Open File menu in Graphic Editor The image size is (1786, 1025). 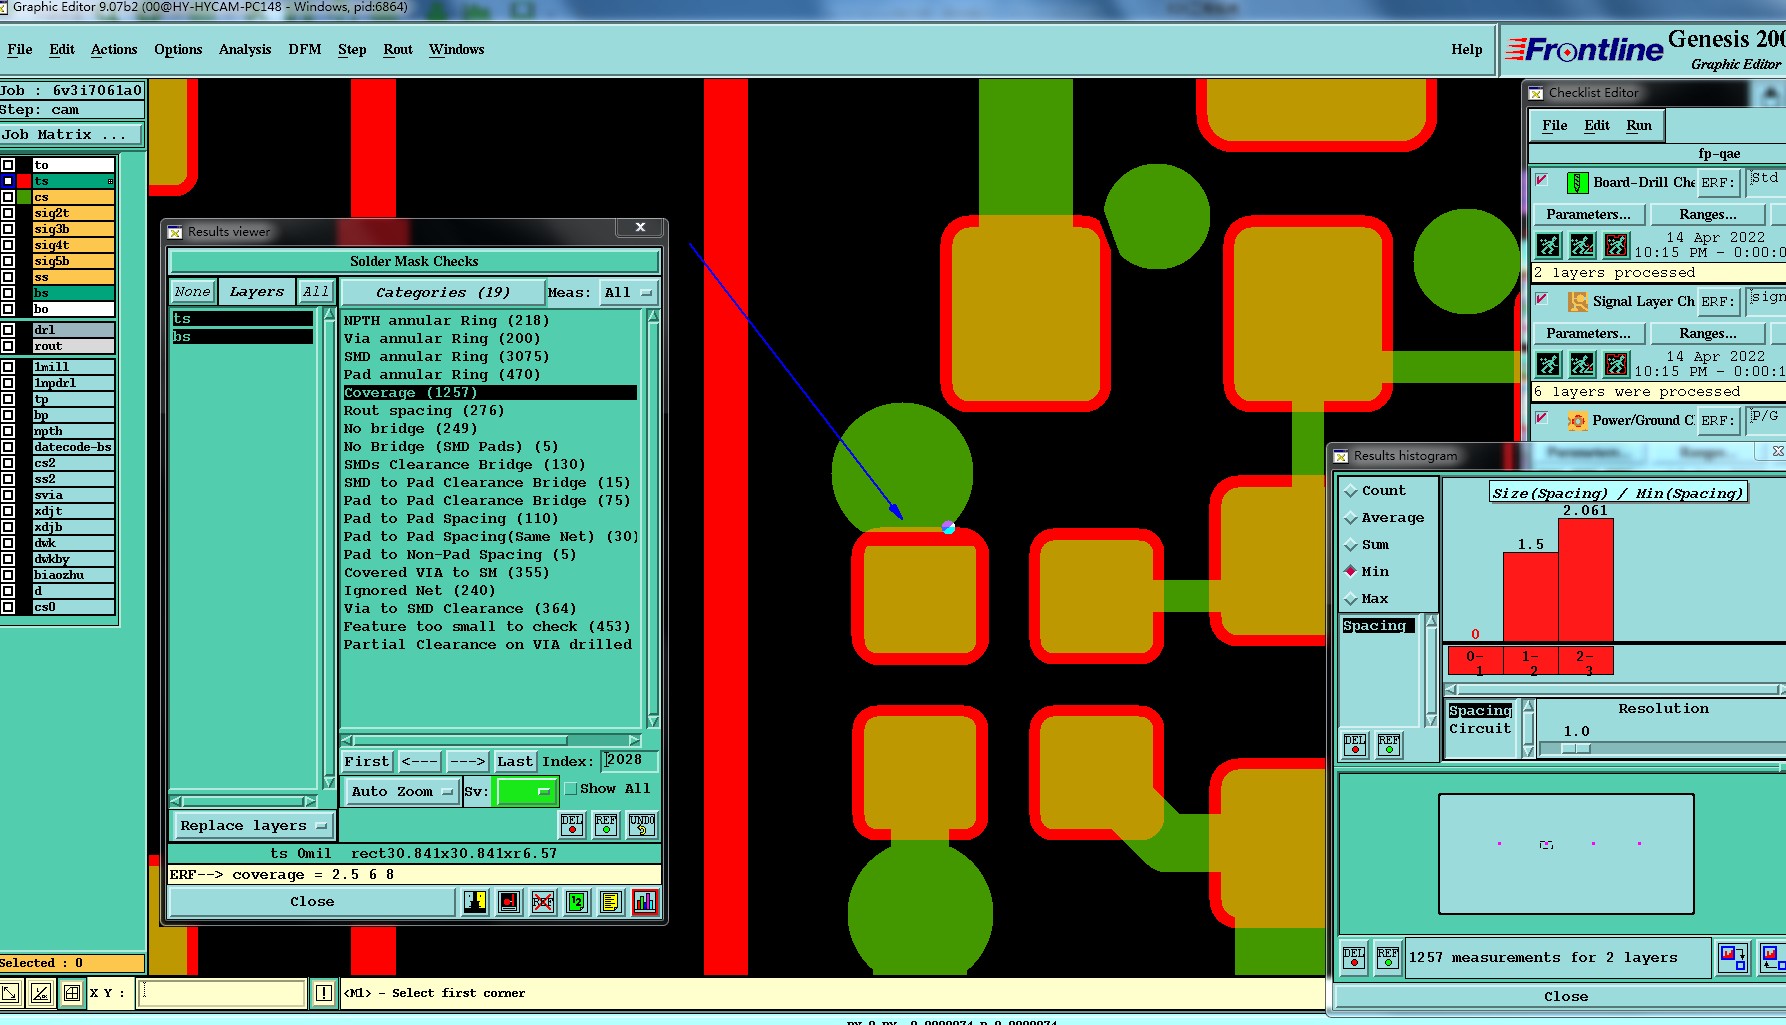[20, 49]
